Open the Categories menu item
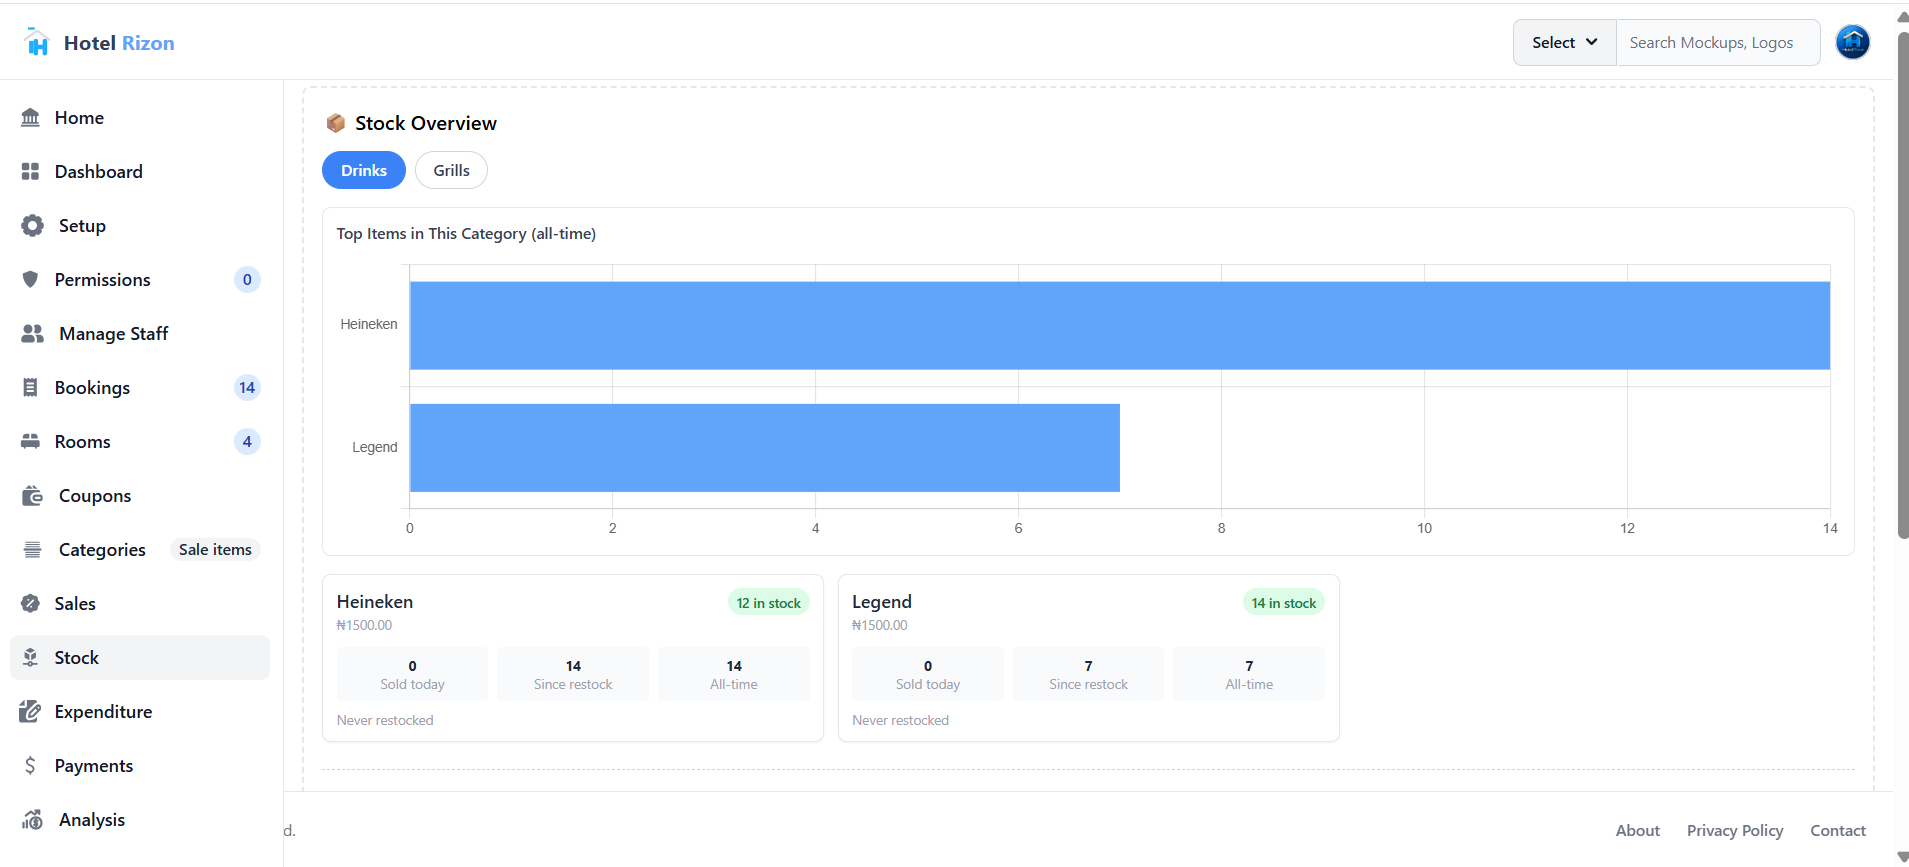The image size is (1909, 867). [x=140, y=550]
